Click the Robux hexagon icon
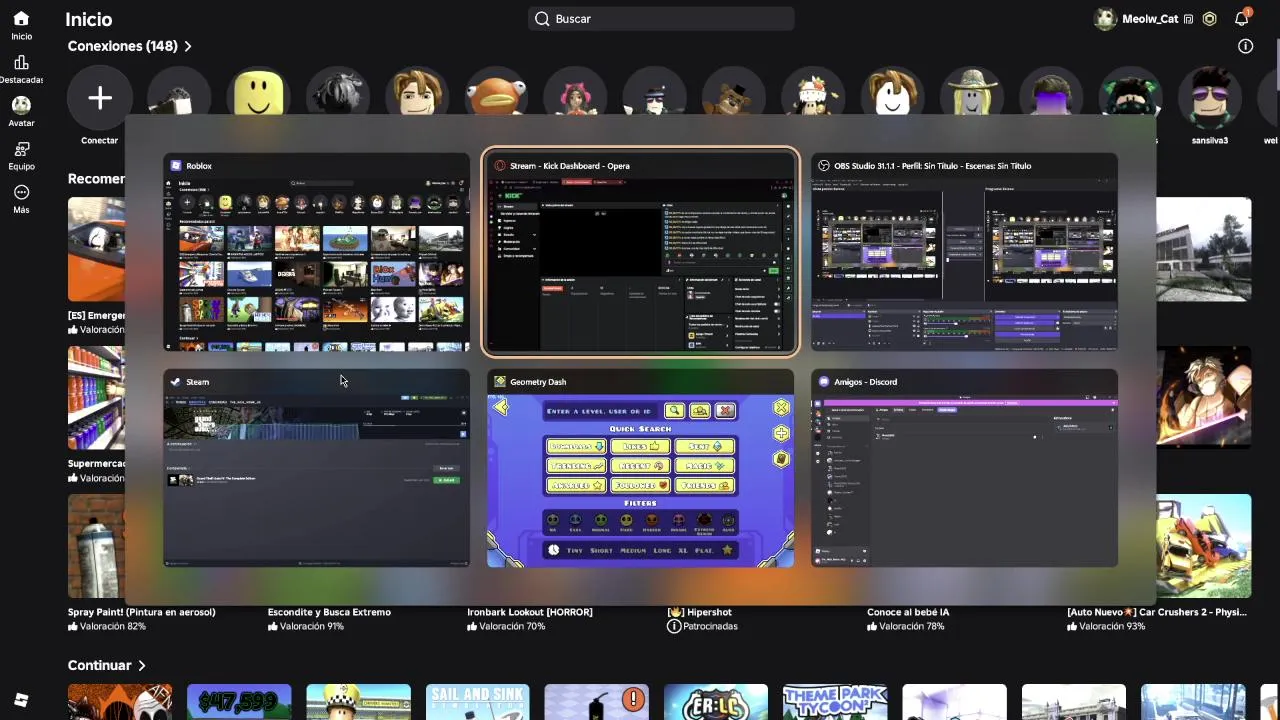This screenshot has width=1280, height=720. [1209, 19]
